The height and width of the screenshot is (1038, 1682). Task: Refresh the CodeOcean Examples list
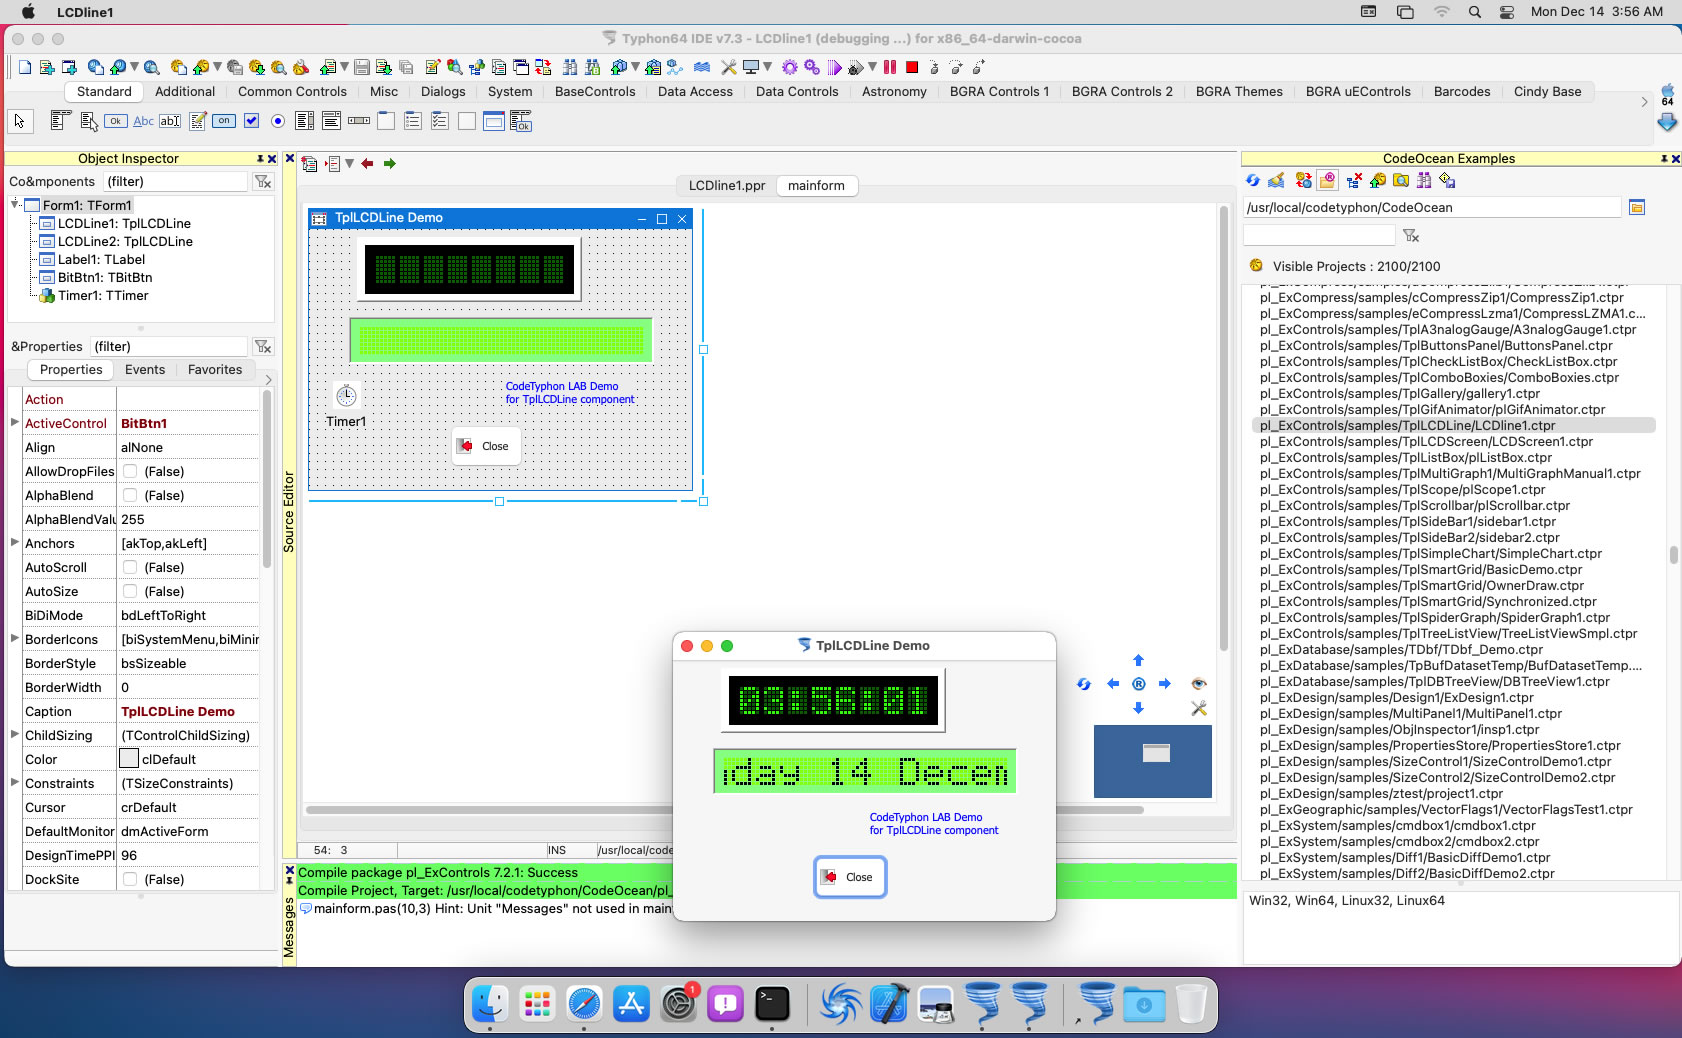[1253, 180]
